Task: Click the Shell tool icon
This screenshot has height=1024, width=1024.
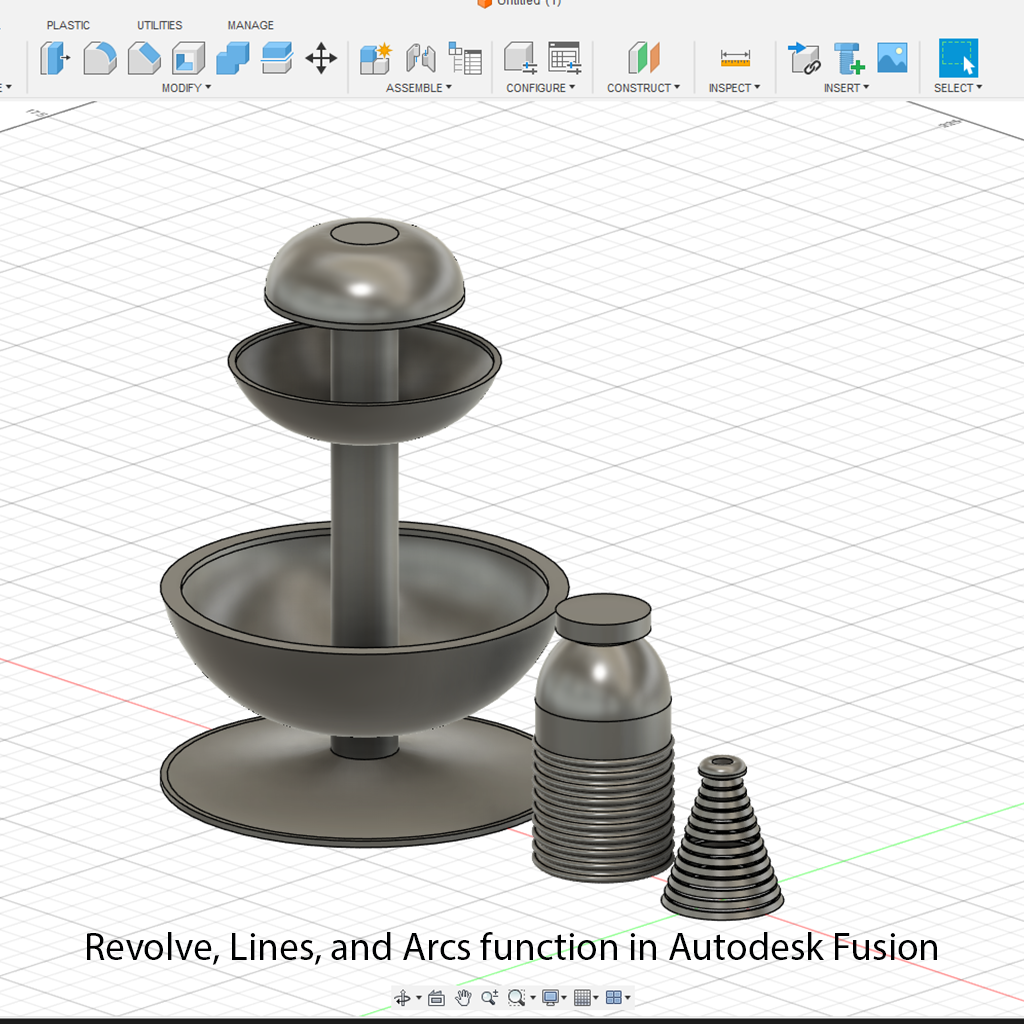Action: click(x=188, y=59)
